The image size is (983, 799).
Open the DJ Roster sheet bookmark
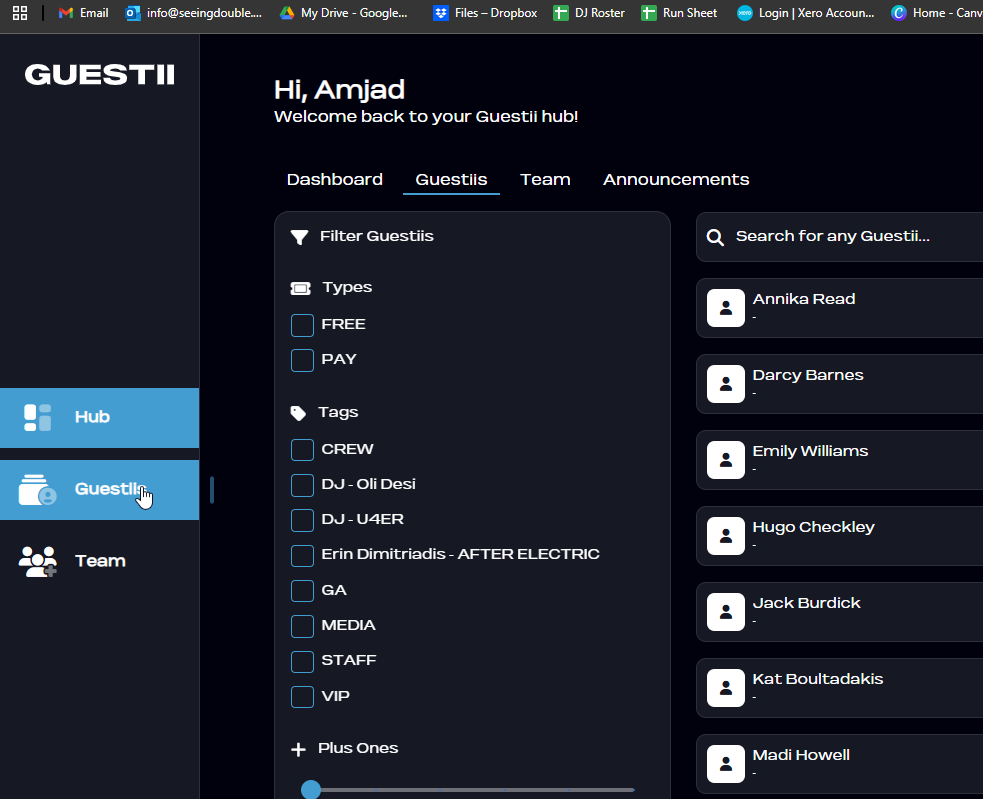(x=589, y=13)
